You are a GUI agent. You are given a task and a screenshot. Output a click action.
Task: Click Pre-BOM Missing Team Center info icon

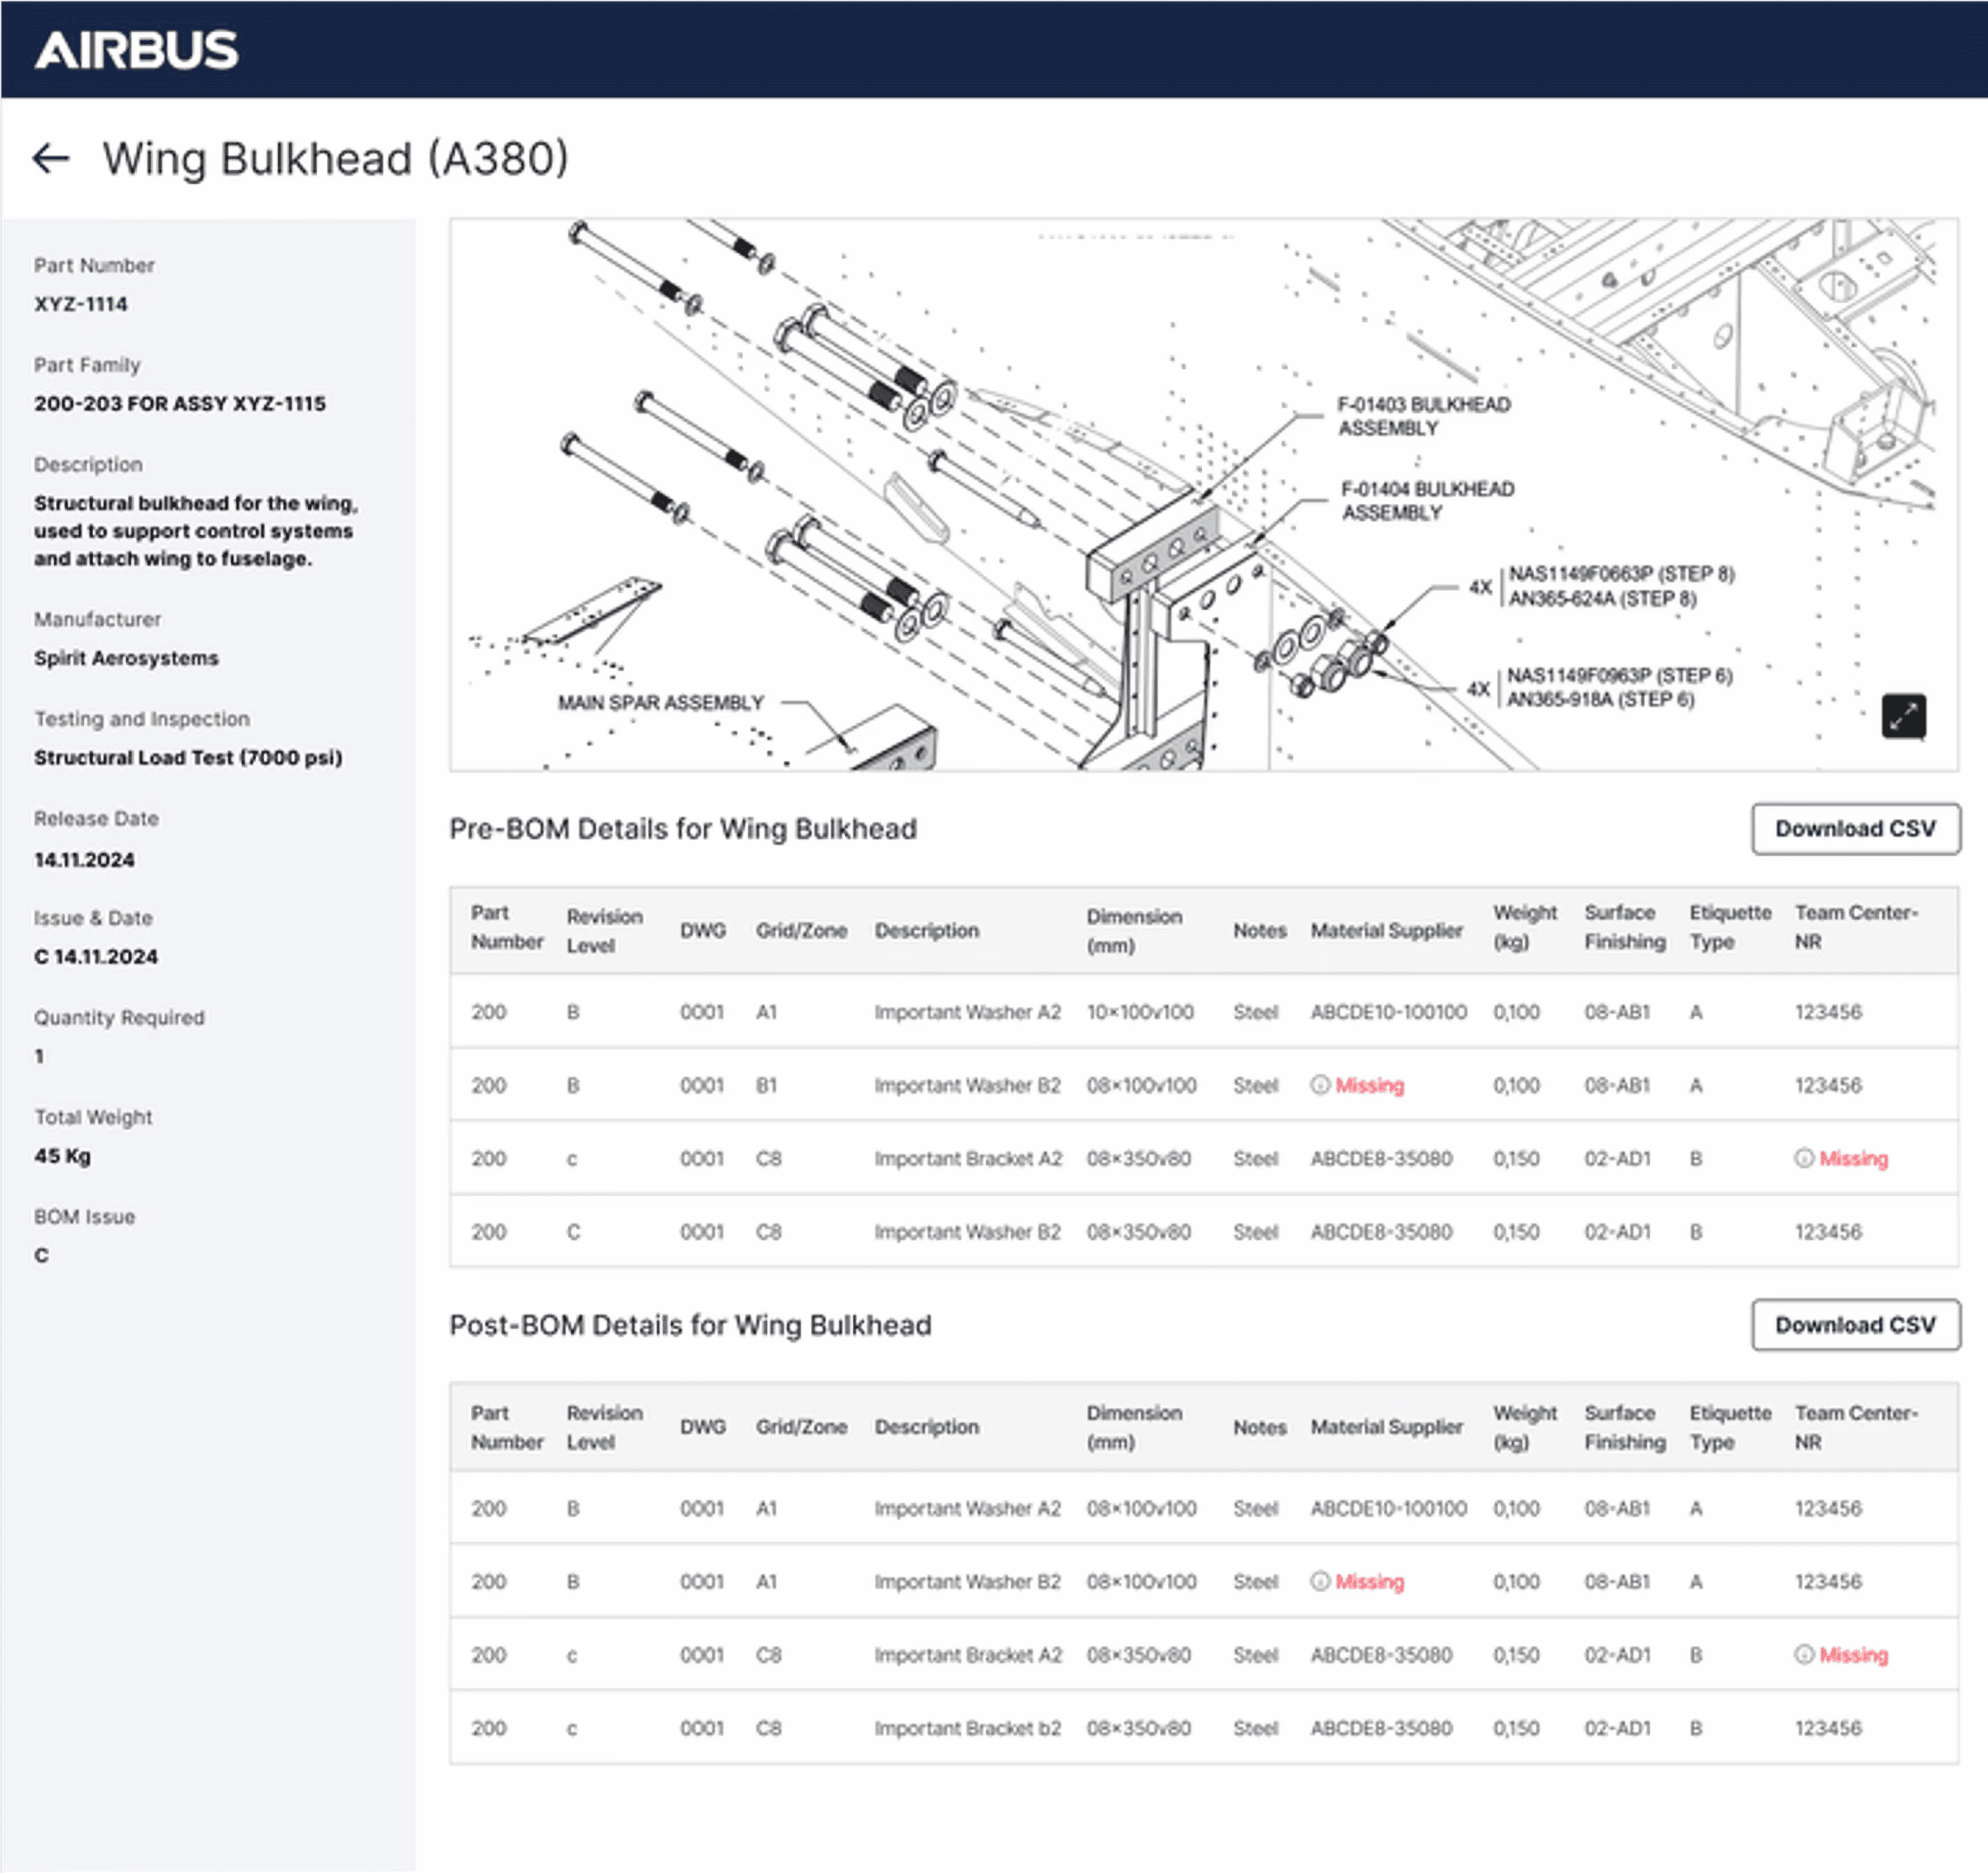[1804, 1158]
